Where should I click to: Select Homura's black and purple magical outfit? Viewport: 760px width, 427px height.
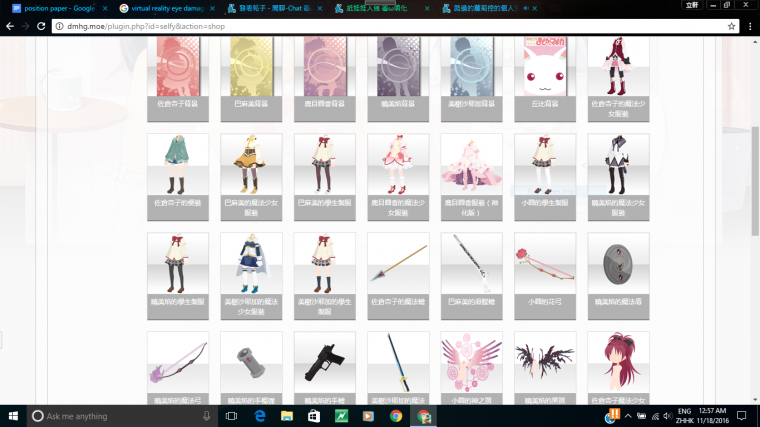tap(618, 177)
